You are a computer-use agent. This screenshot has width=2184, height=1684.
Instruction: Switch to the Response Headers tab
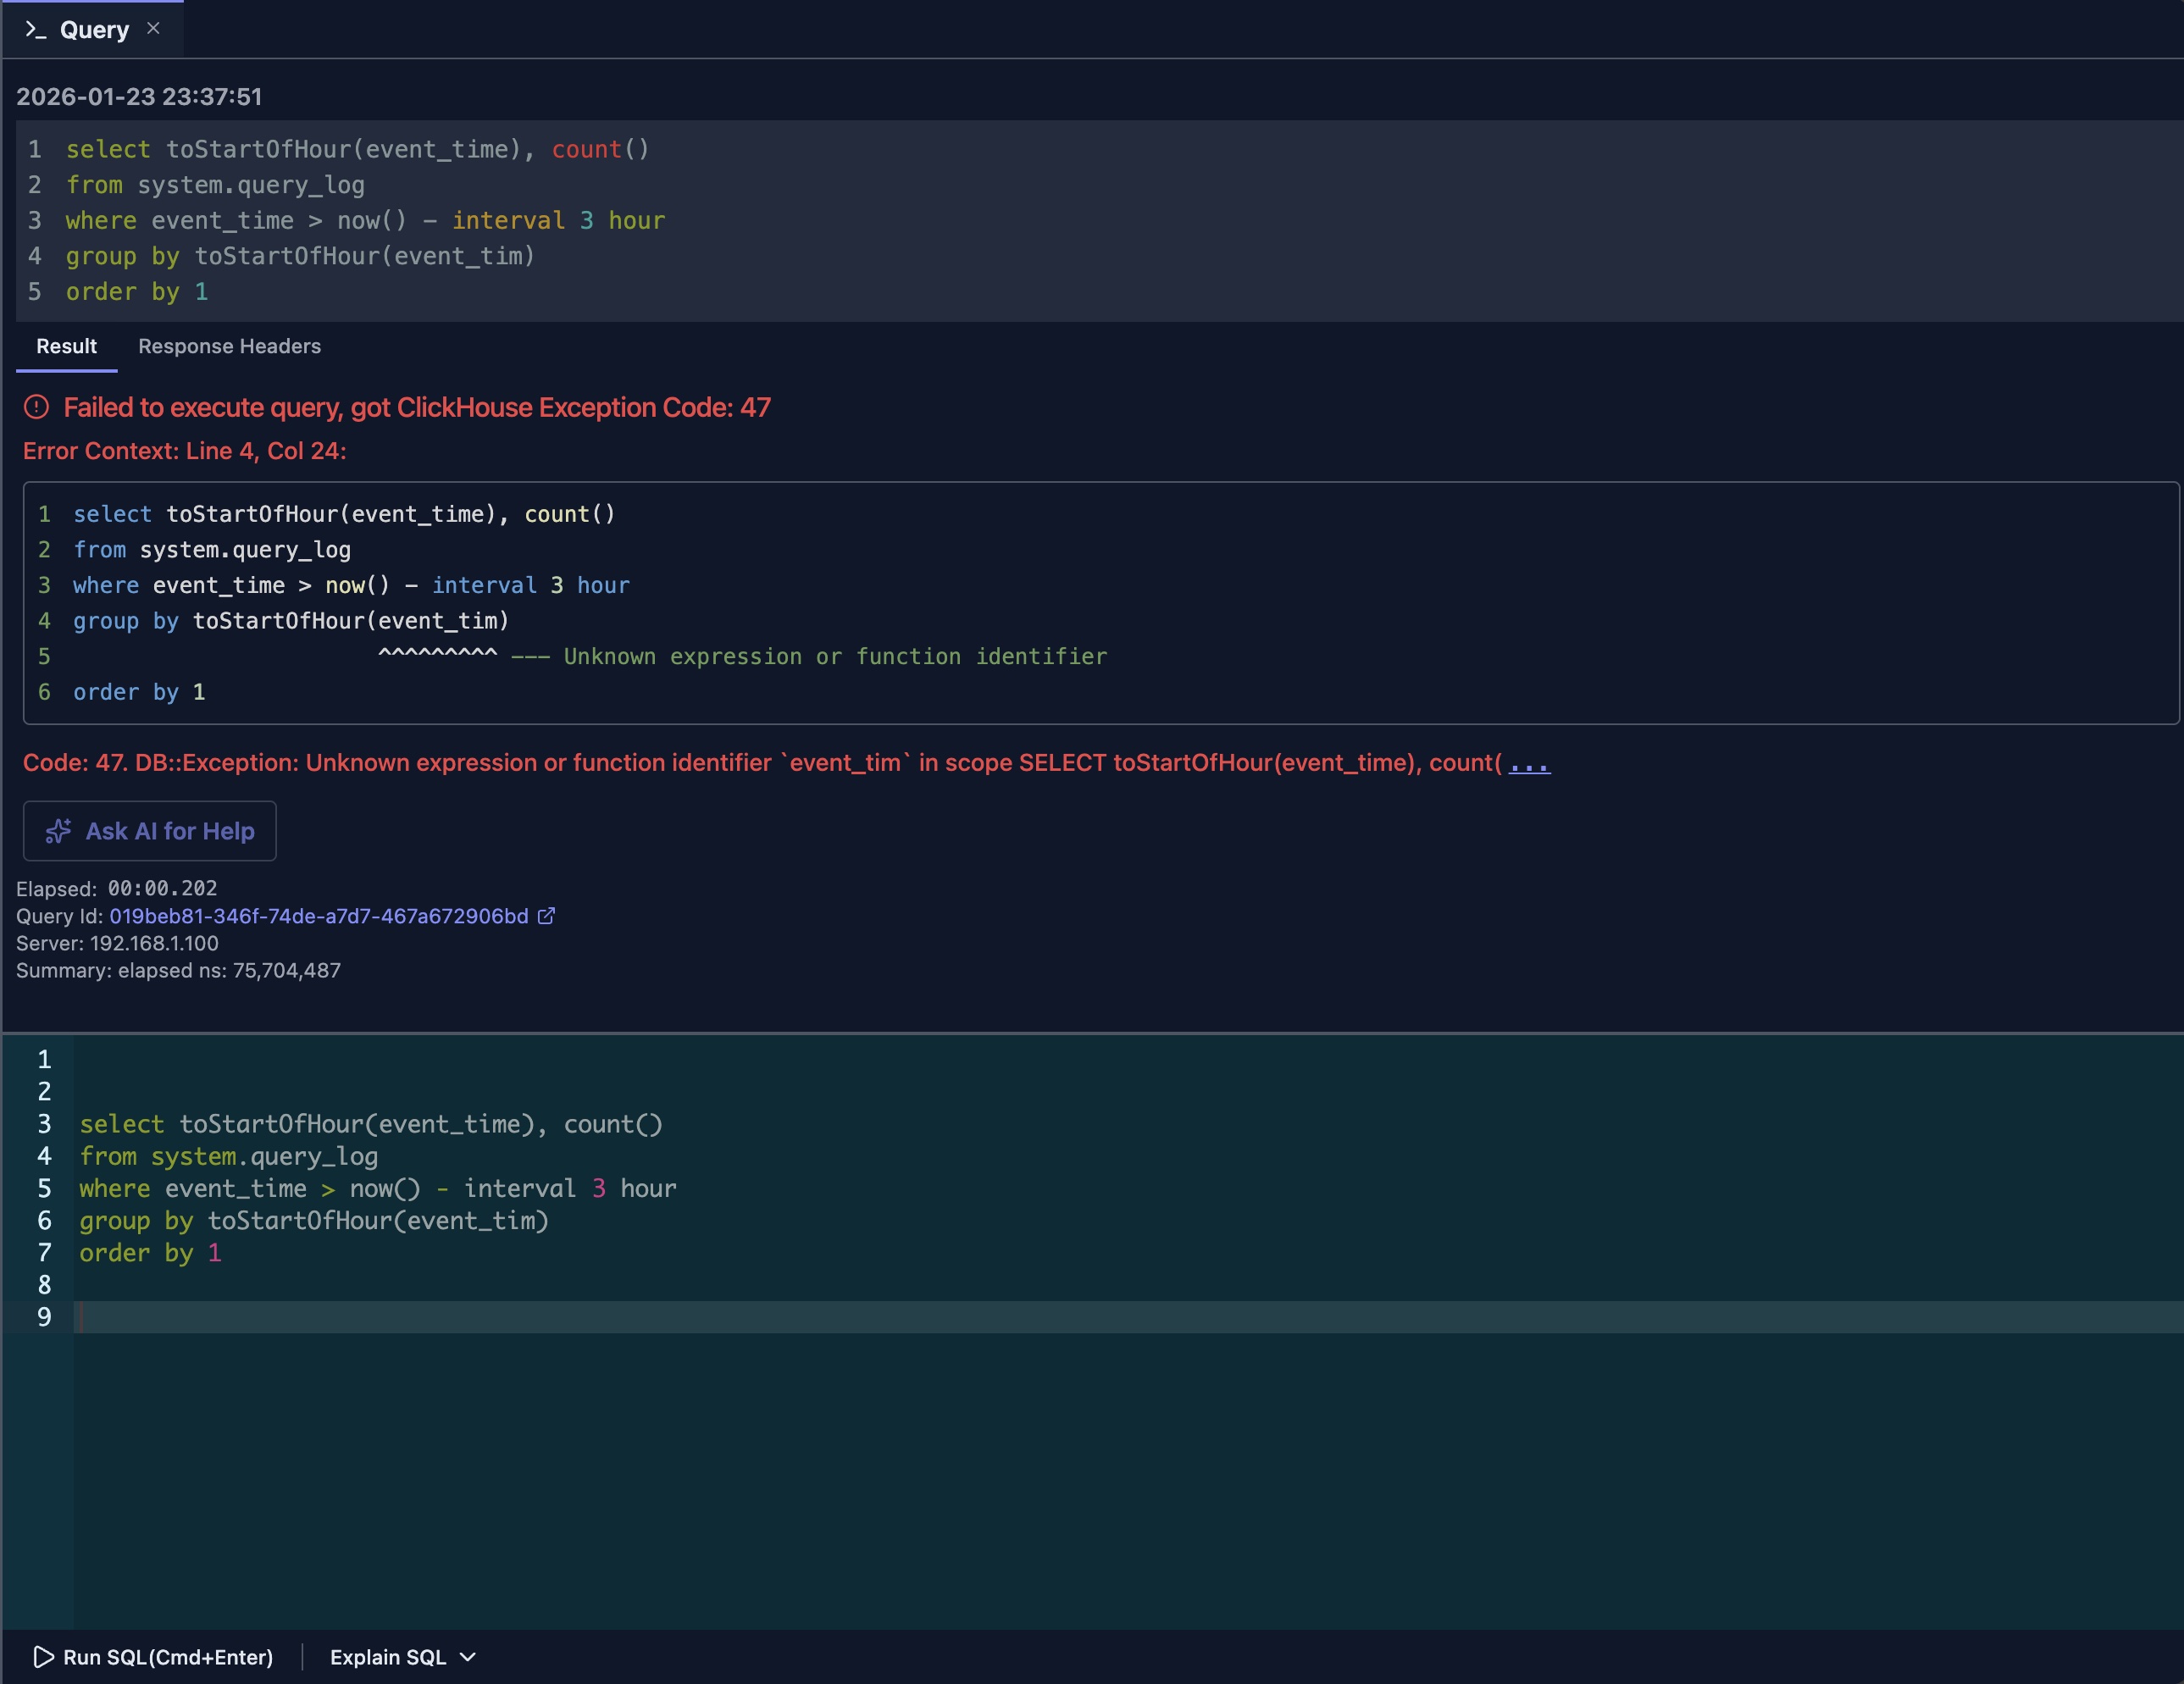229,347
